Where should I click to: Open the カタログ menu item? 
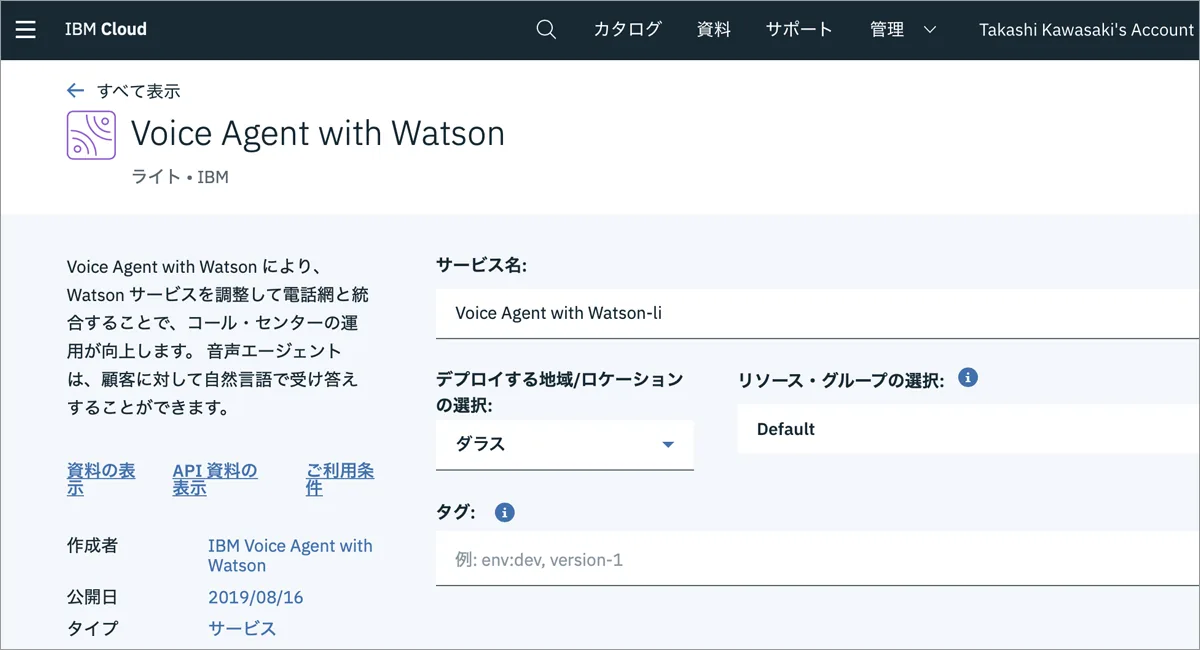627,30
